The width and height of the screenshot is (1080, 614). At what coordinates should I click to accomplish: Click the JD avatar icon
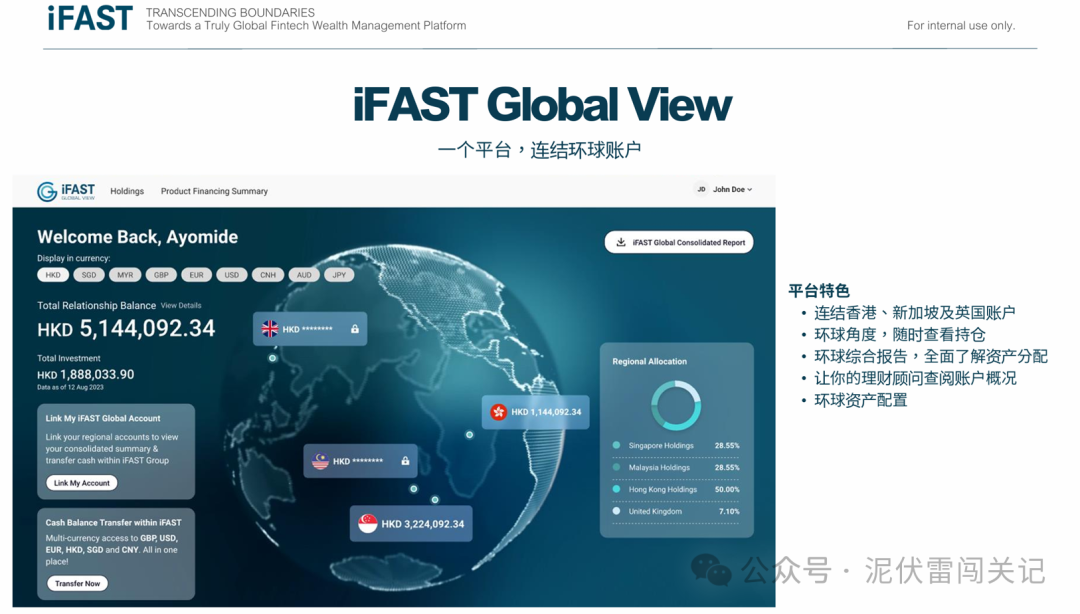click(x=701, y=189)
